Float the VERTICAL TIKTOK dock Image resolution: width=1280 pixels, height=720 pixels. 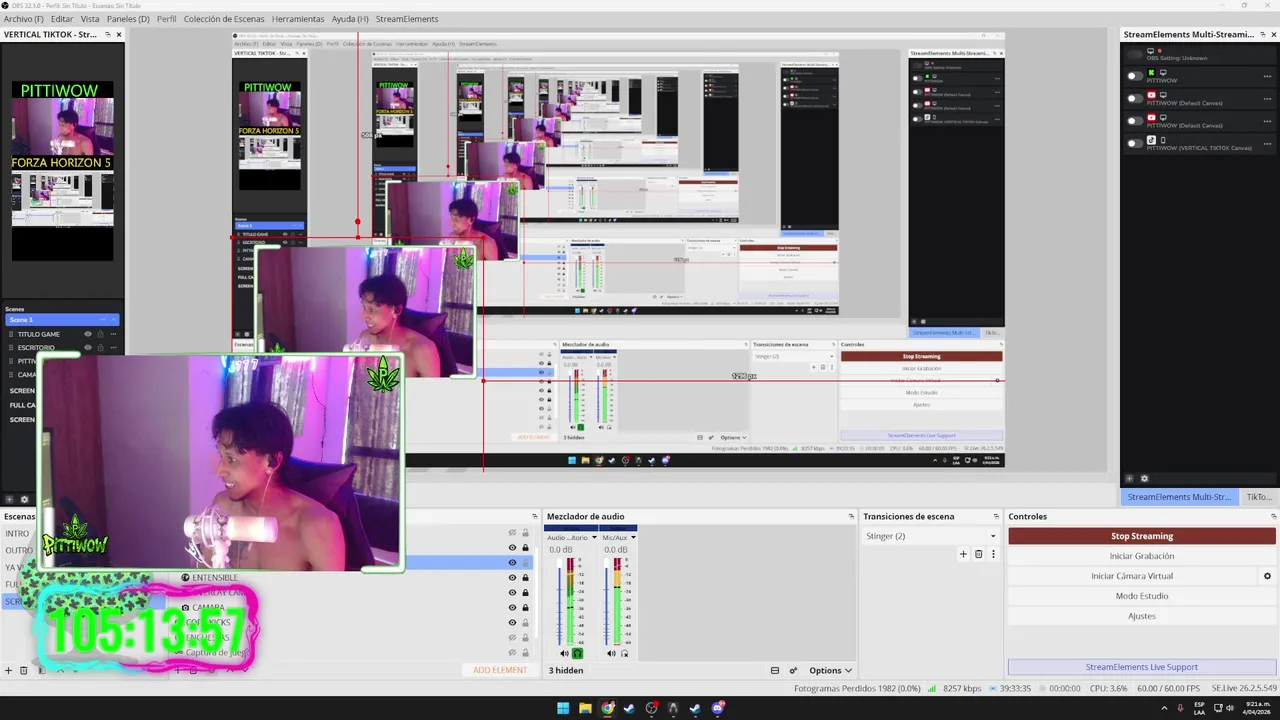pos(108,34)
